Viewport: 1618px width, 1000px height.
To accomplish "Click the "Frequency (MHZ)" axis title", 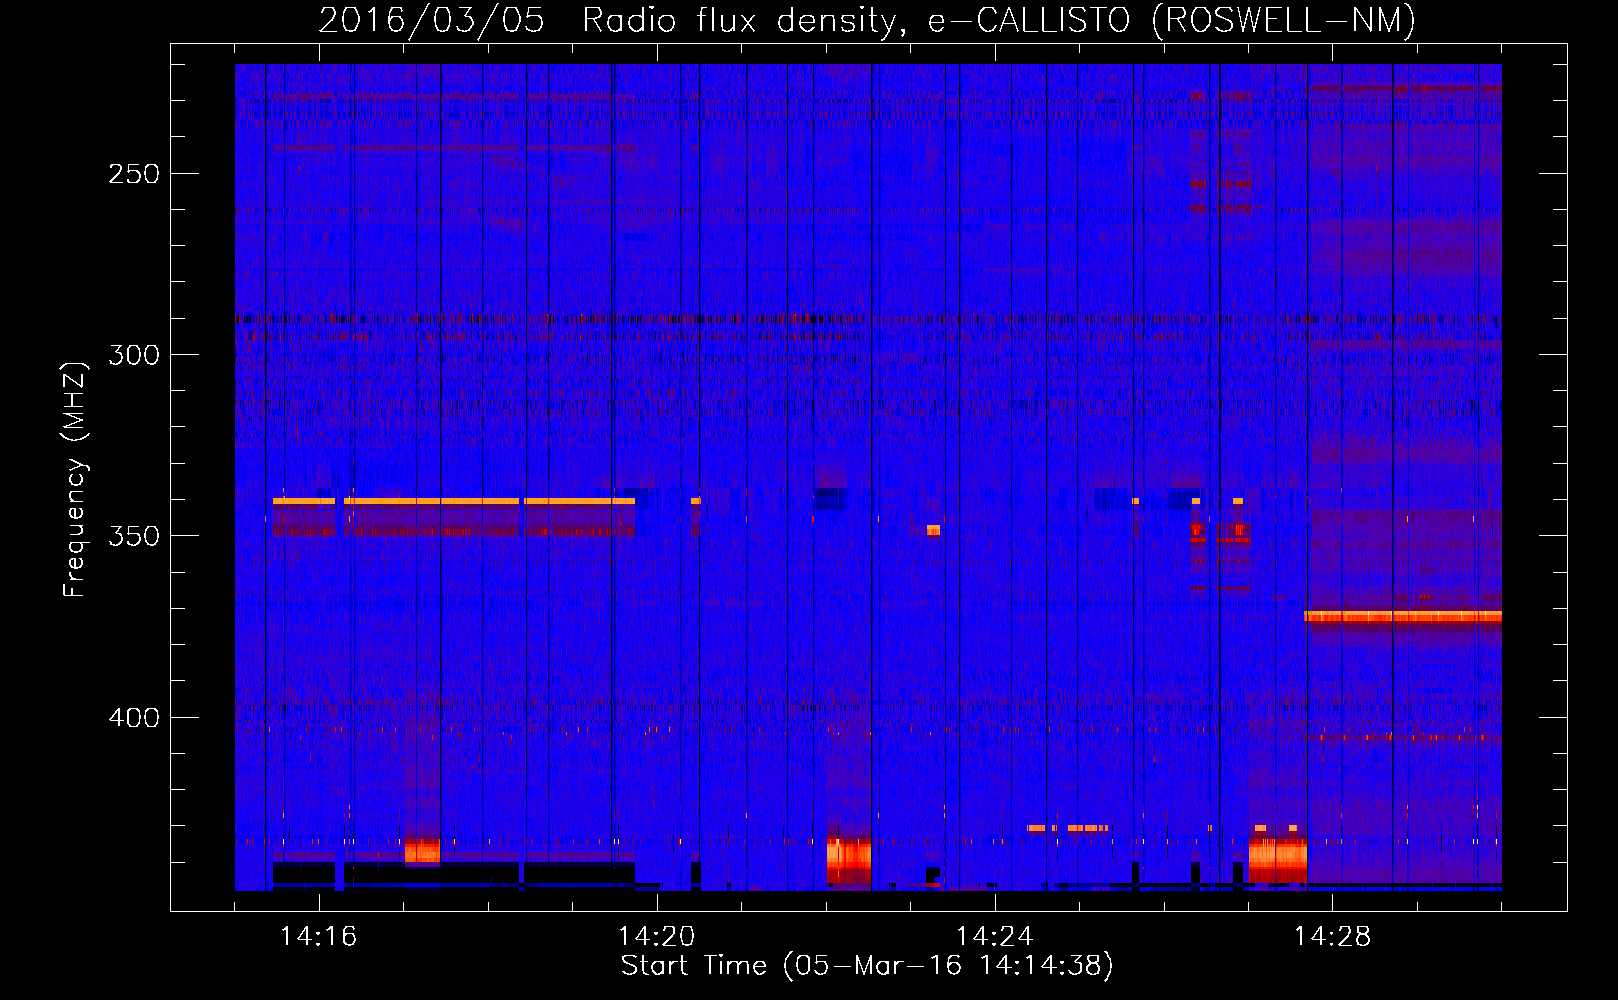I will (75, 480).
